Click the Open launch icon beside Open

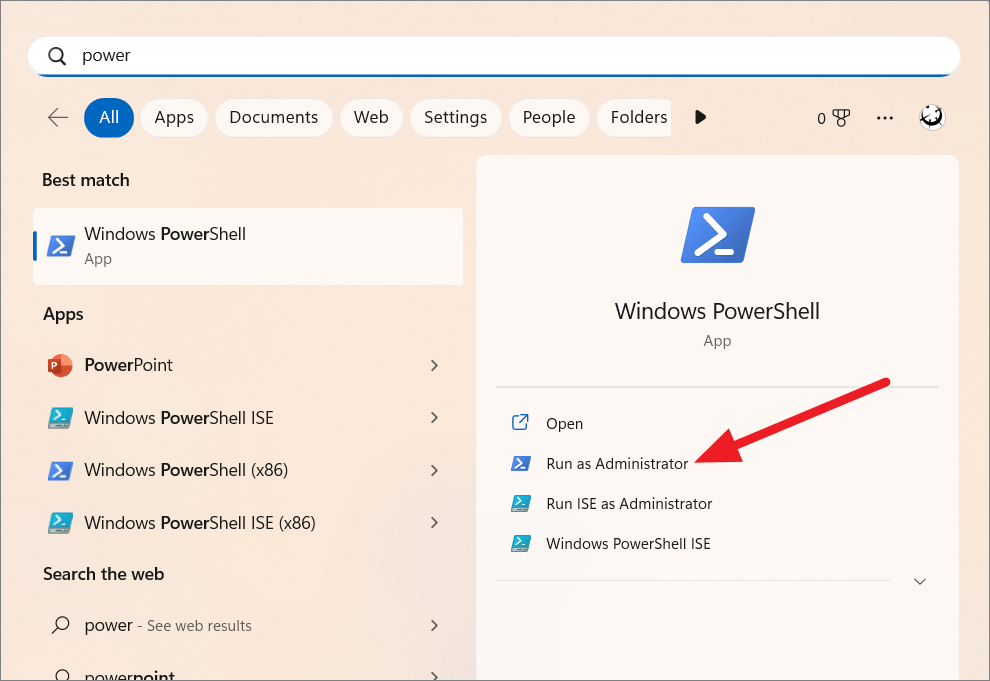coord(520,422)
